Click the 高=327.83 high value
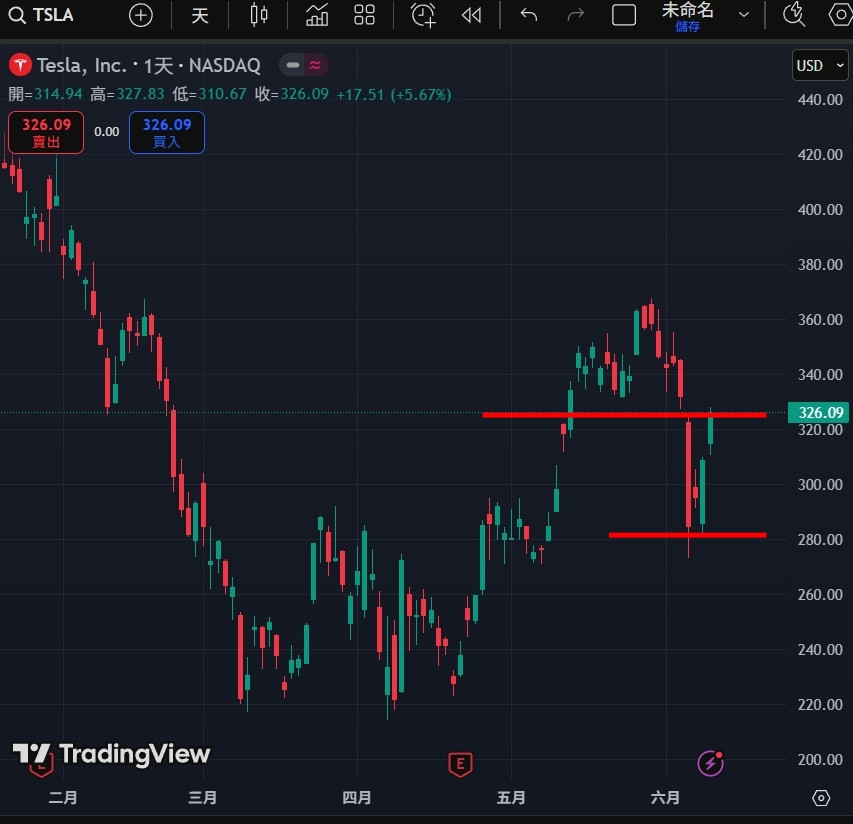Screen dimensions: 853x824 [x=127, y=94]
